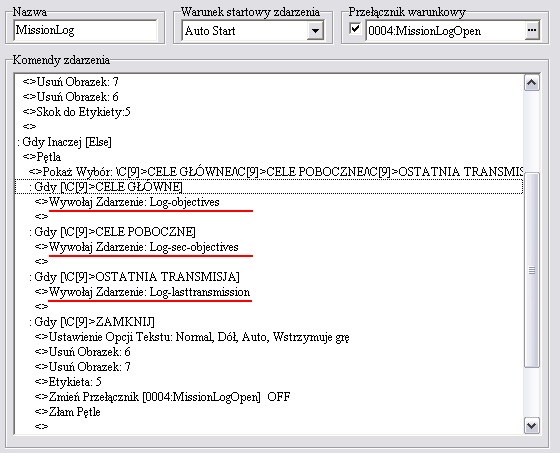Select the 'Skok do Etykiety:5' command
This screenshot has height=453, width=560.
click(x=76, y=112)
